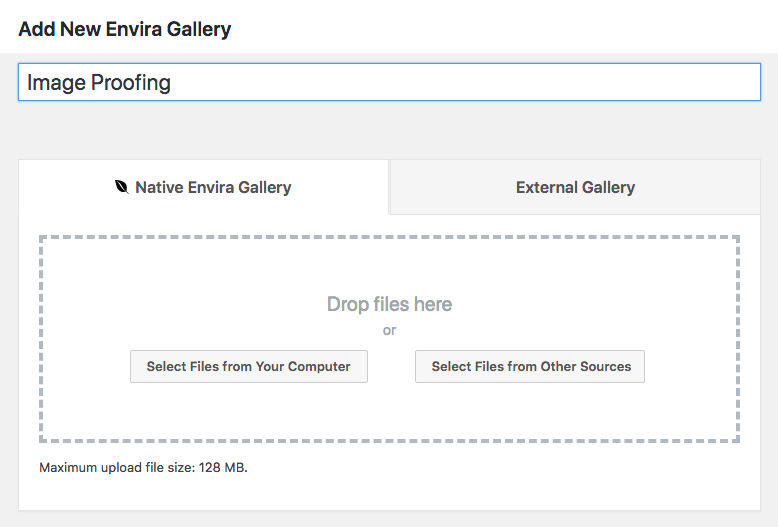778x527 pixels.
Task: Click the dashed border of the drop zone
Action: 389,238
